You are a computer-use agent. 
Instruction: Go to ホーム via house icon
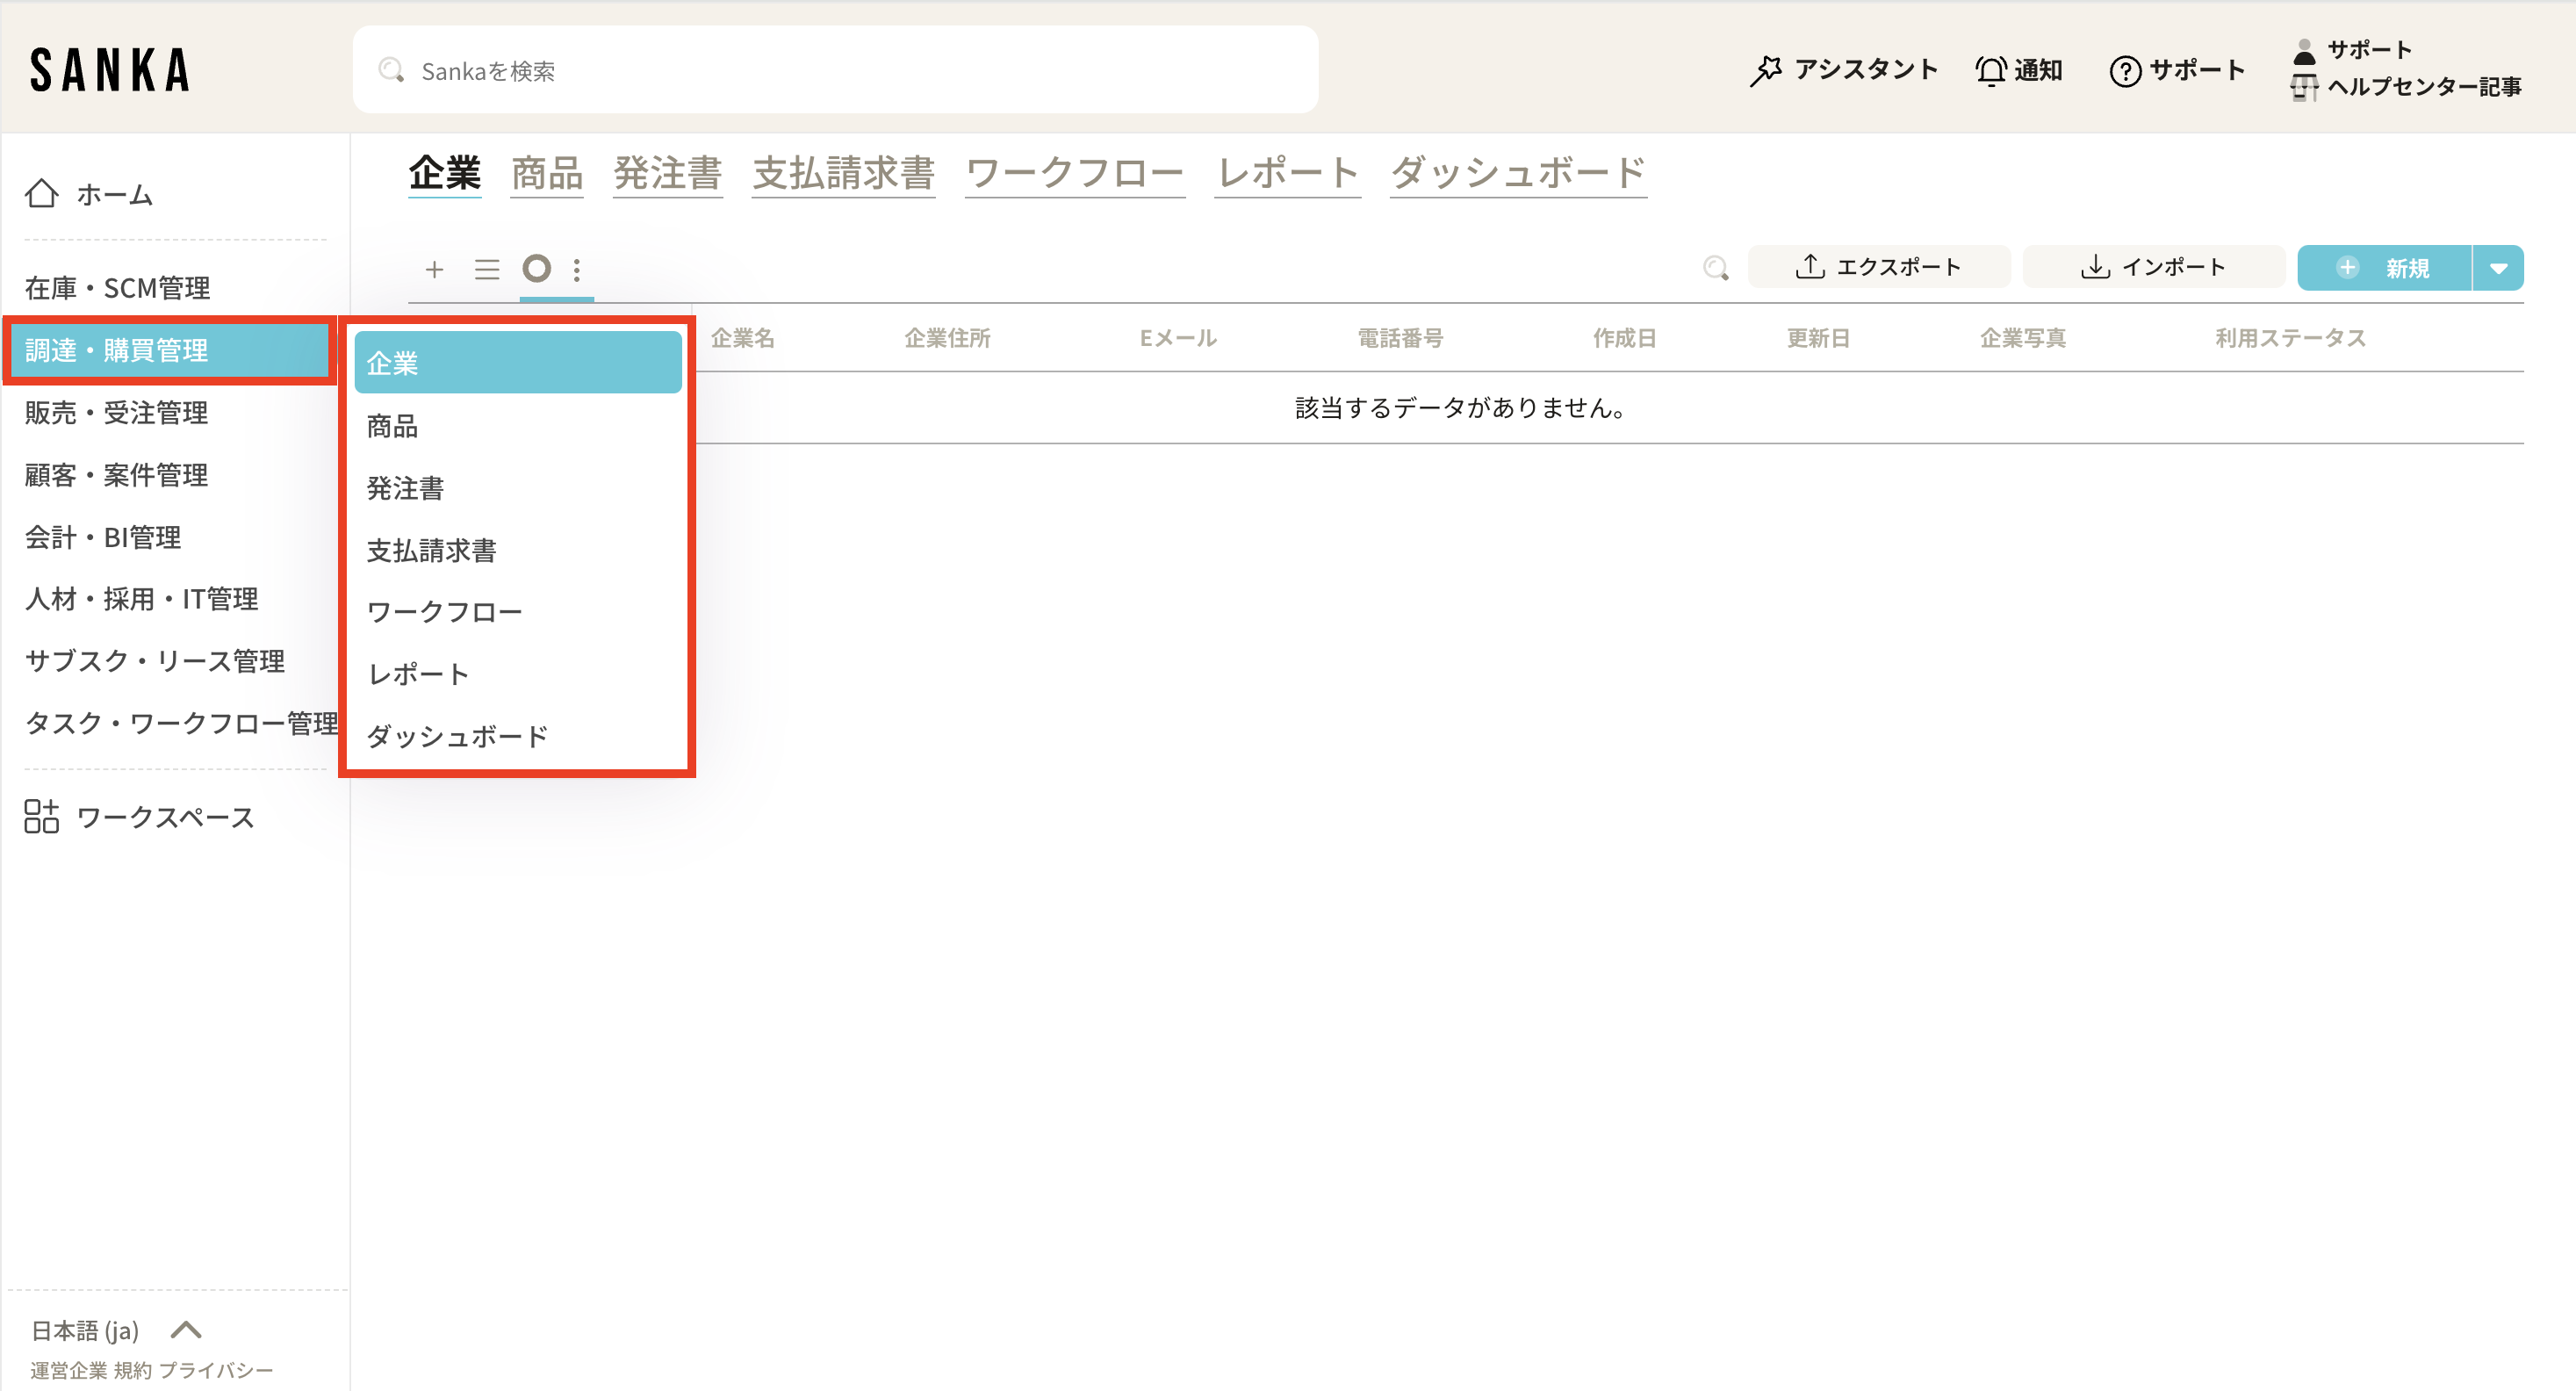click(x=42, y=193)
